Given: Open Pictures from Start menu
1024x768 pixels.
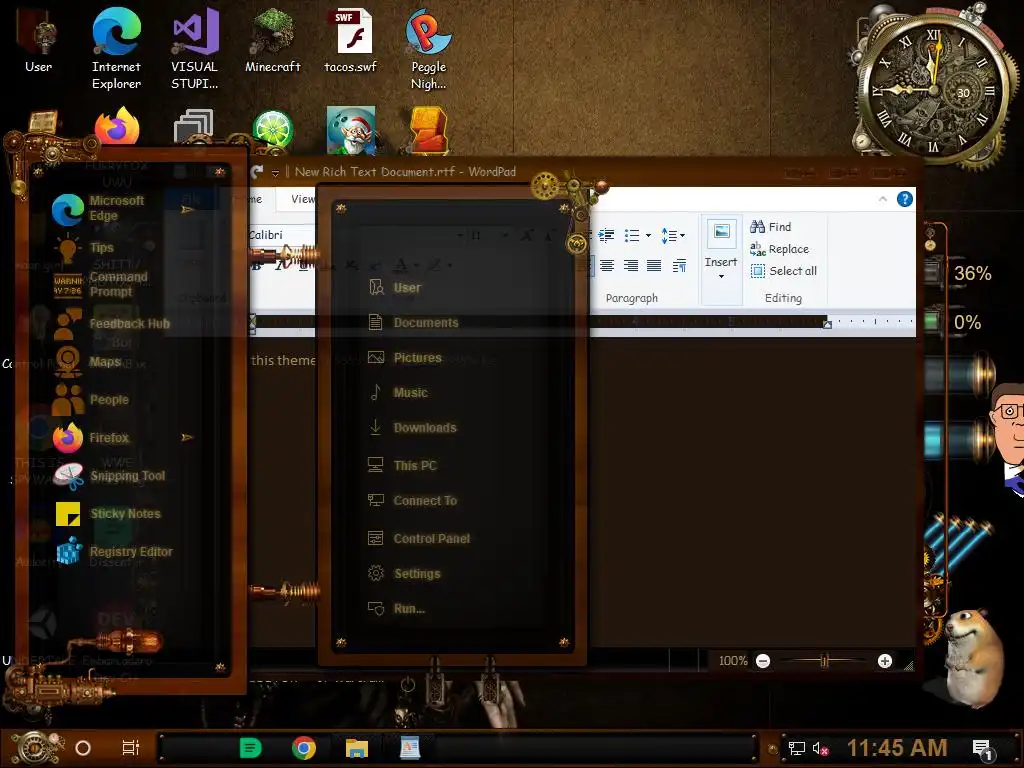Looking at the screenshot, I should tap(405, 358).
